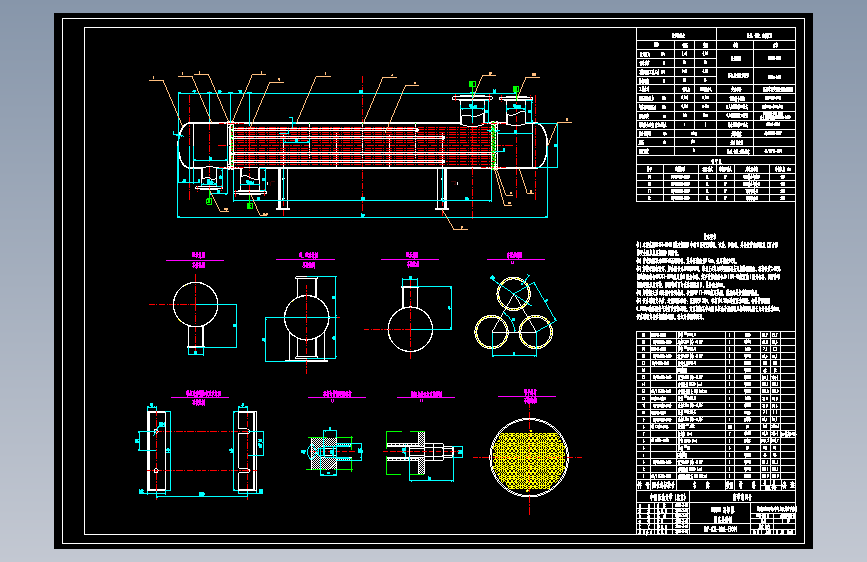Select the bottom shell nozzle beside the left saddle

pyautogui.click(x=250, y=181)
